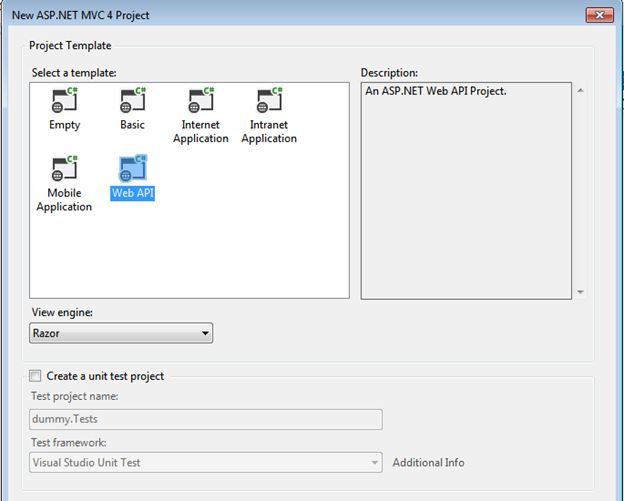
Task: Open the Test framework dropdown
Action: (x=206, y=462)
